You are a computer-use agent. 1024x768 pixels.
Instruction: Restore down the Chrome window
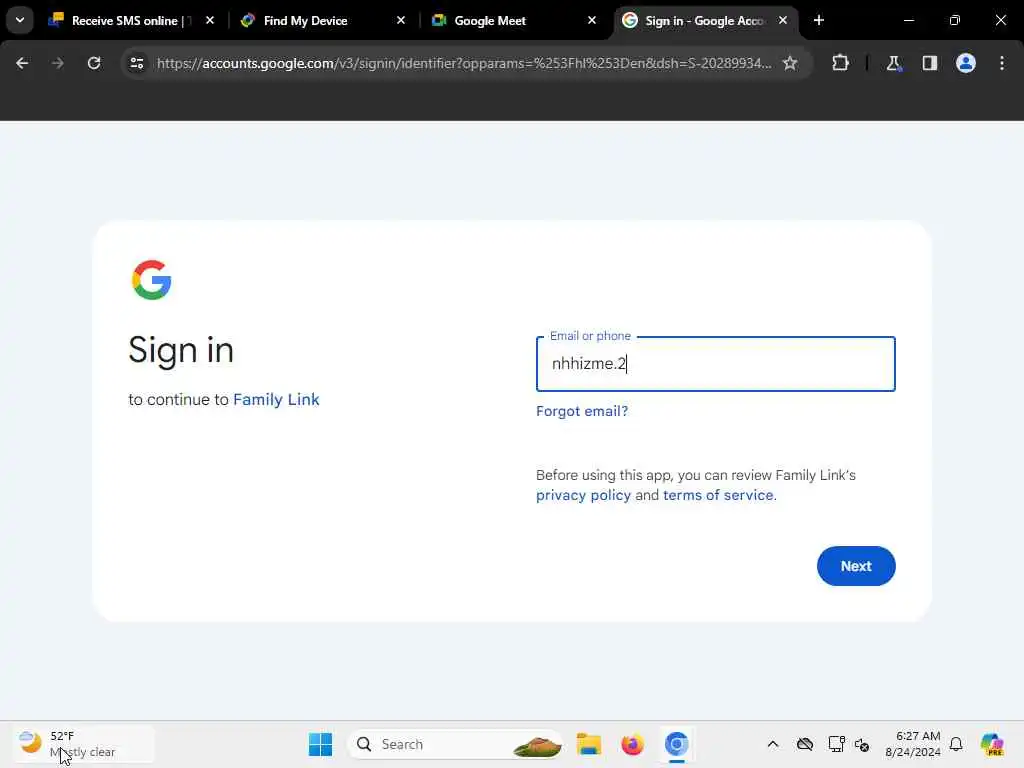tap(955, 20)
